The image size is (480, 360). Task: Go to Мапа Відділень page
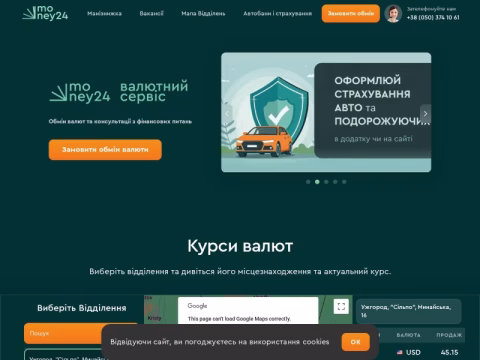pyautogui.click(x=203, y=14)
